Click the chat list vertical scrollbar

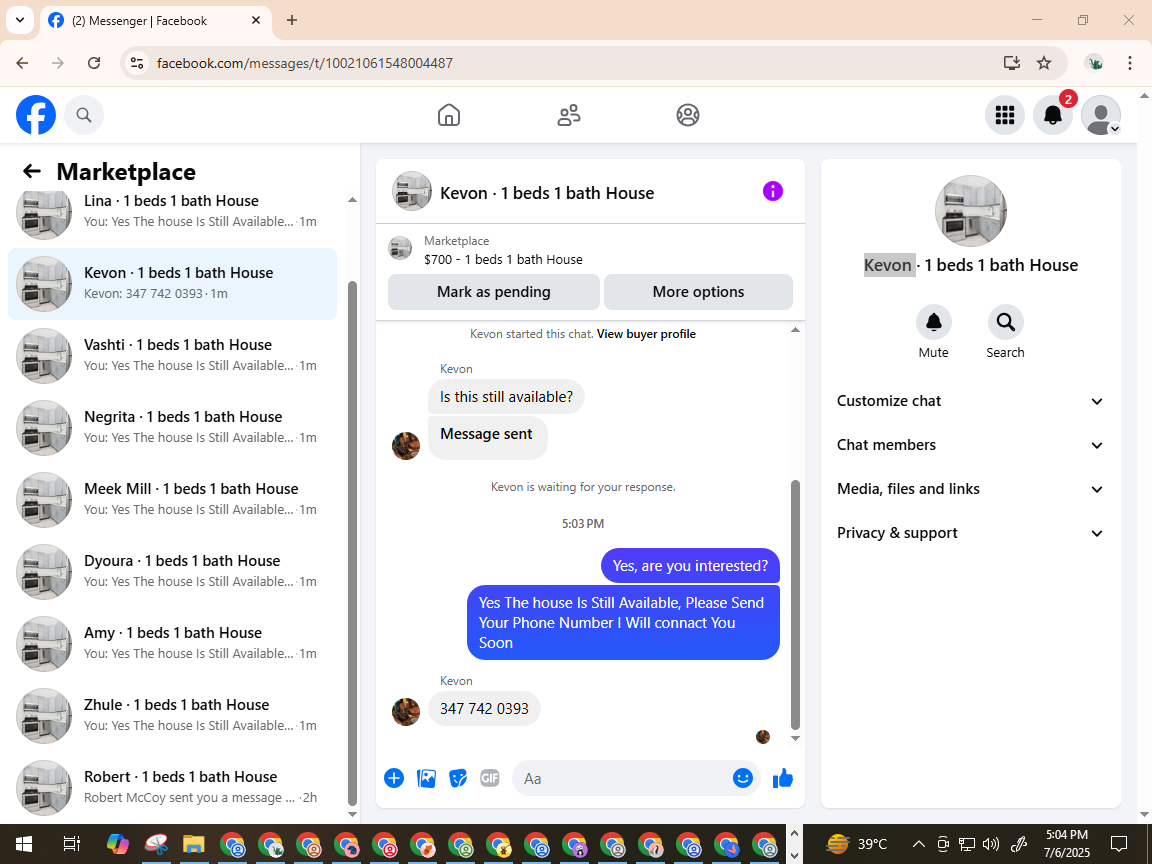point(352,544)
